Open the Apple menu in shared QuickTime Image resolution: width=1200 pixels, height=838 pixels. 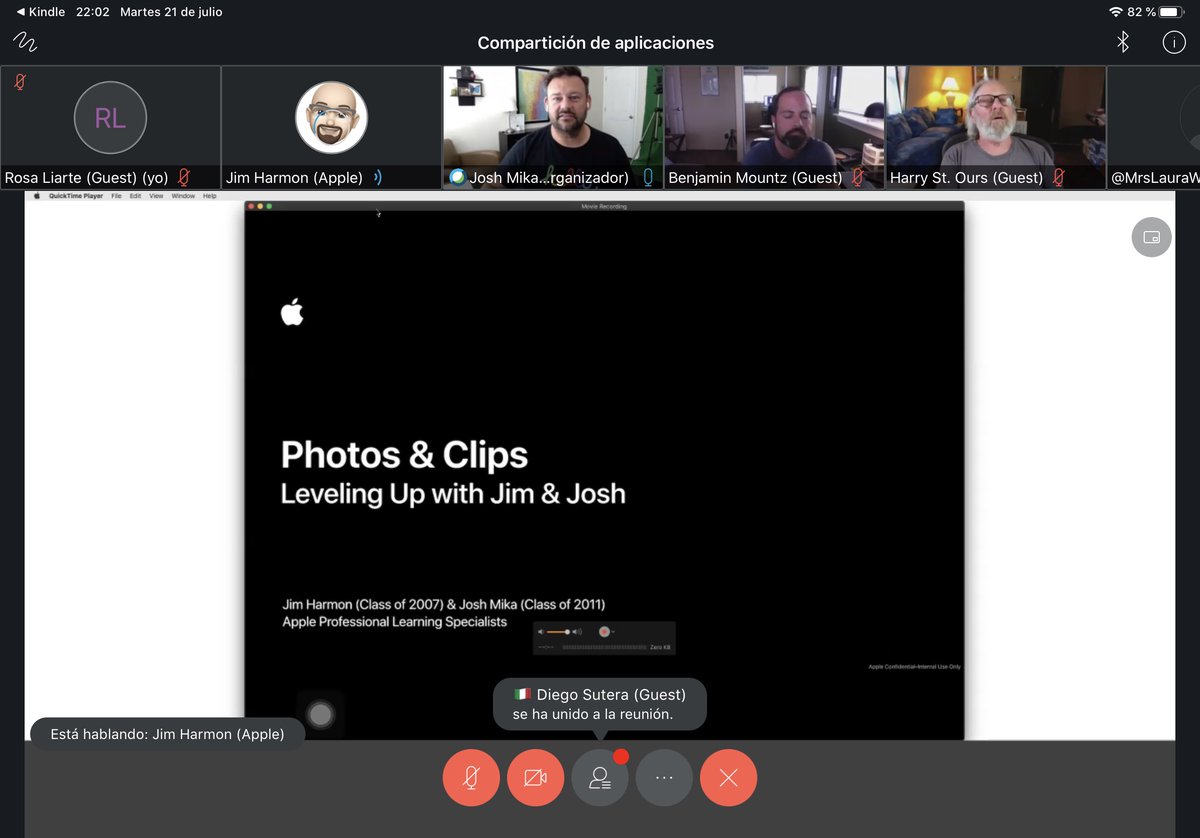[x=37, y=196]
